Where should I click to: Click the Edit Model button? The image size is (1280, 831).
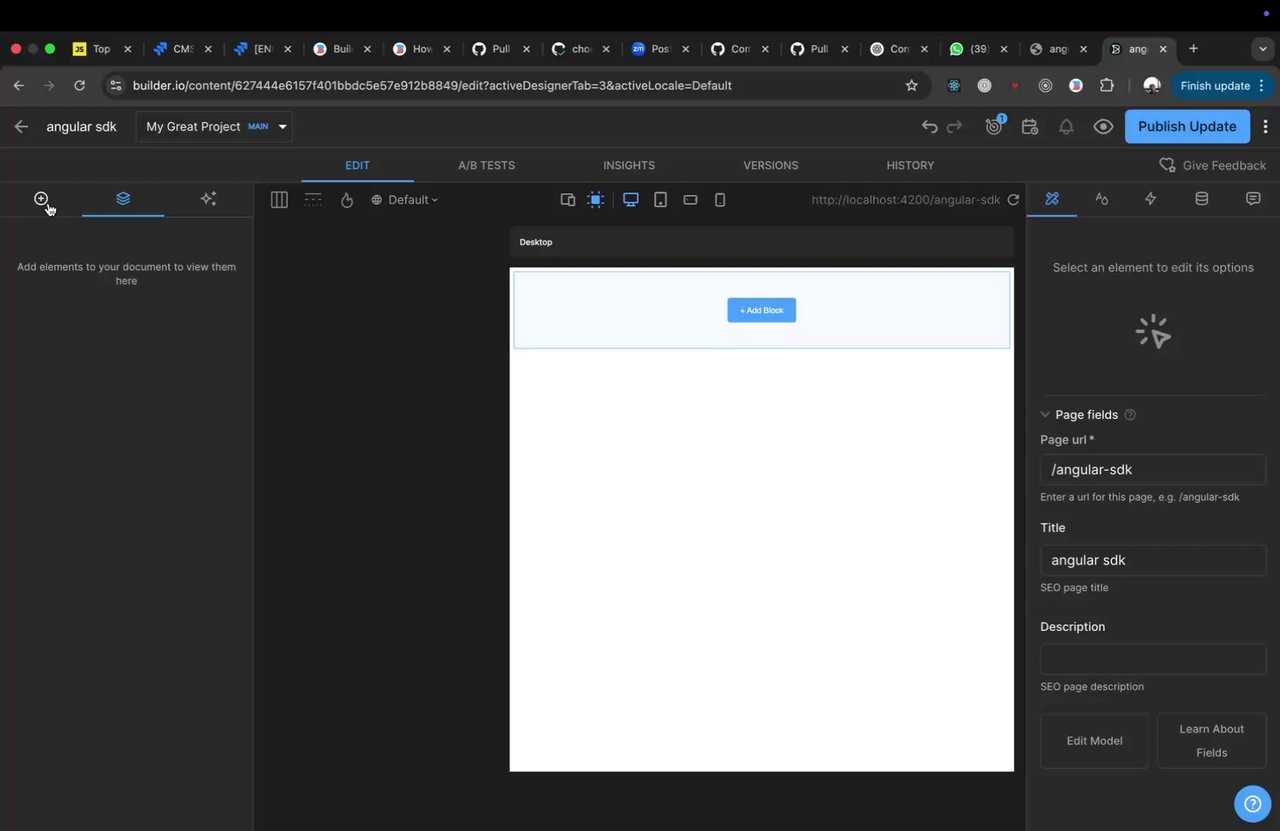(1094, 741)
